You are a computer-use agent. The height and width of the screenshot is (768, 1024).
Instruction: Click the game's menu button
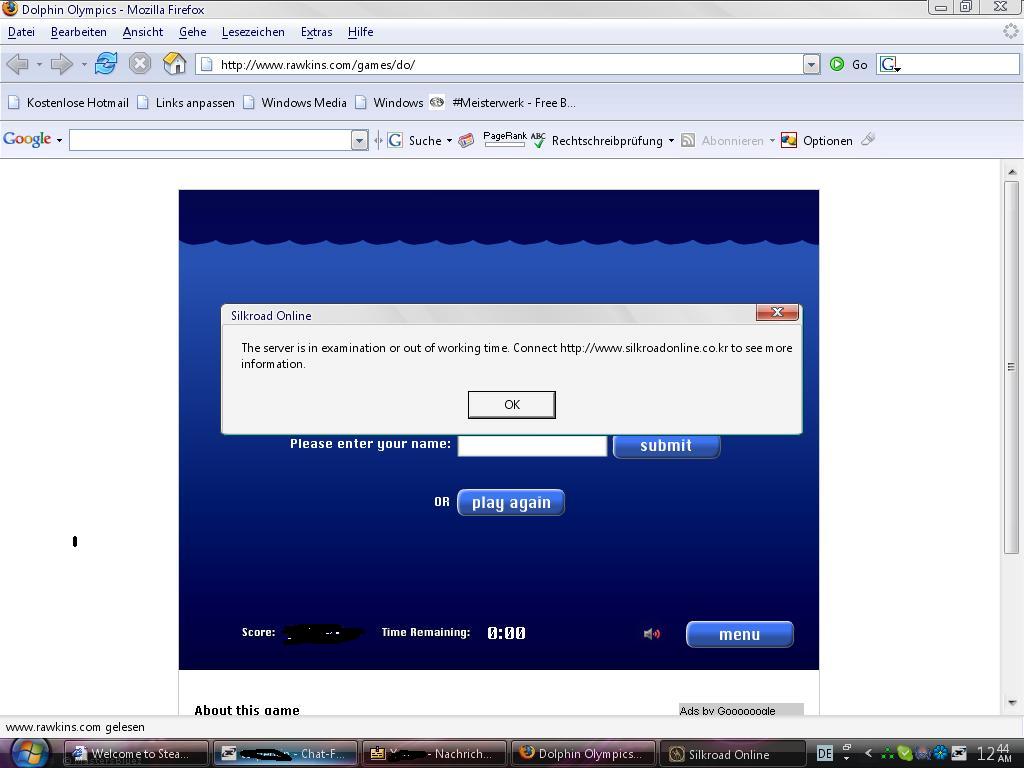pos(739,634)
